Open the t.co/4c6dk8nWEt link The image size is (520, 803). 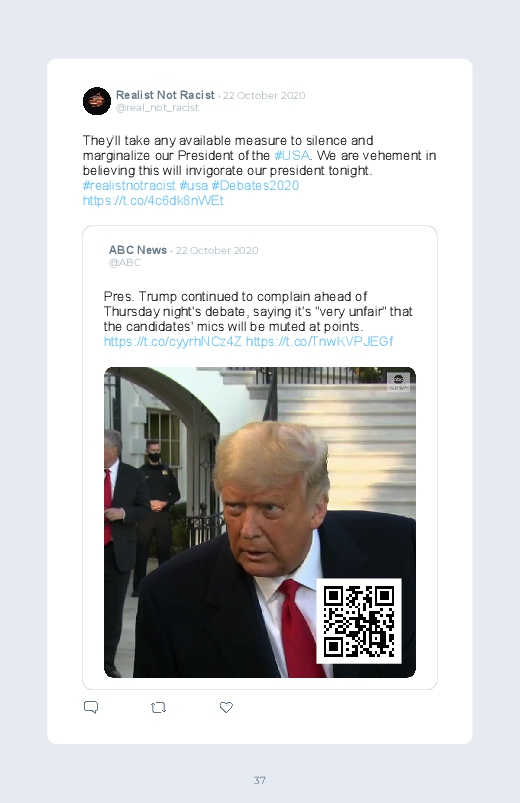coord(153,200)
